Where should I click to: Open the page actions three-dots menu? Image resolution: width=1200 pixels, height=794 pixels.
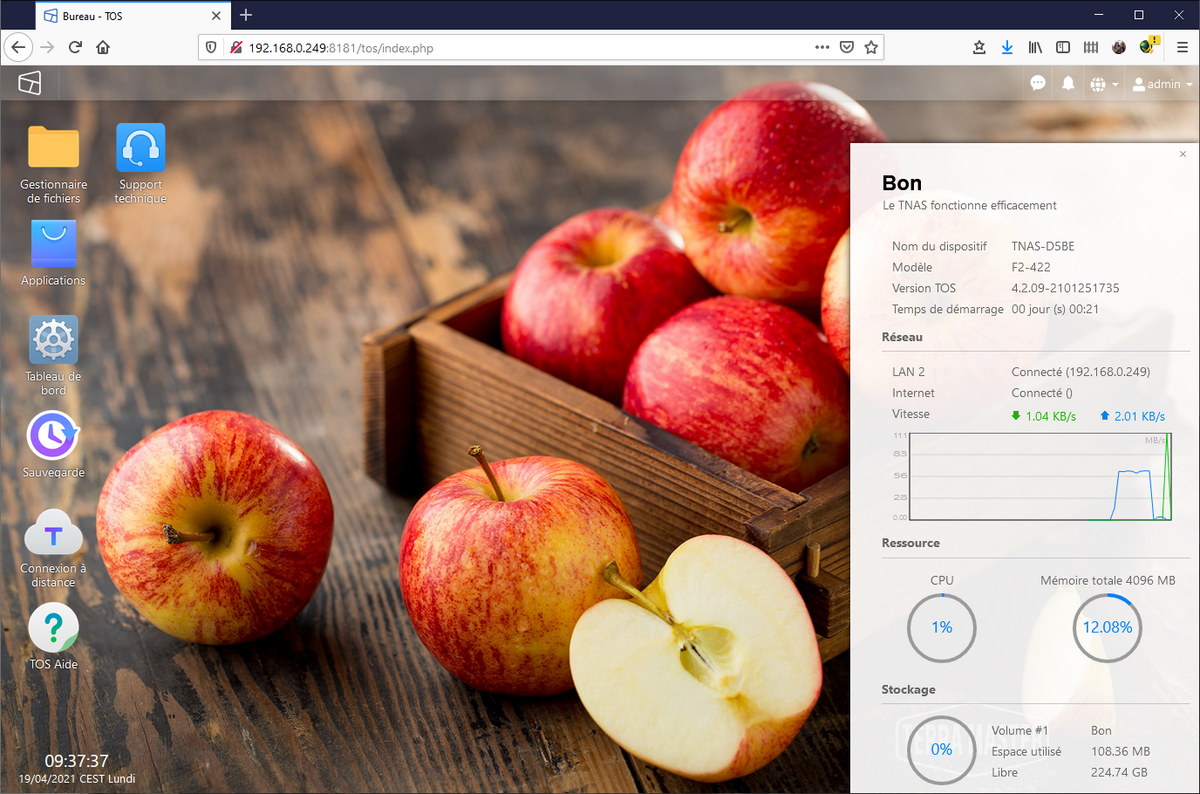[822, 47]
